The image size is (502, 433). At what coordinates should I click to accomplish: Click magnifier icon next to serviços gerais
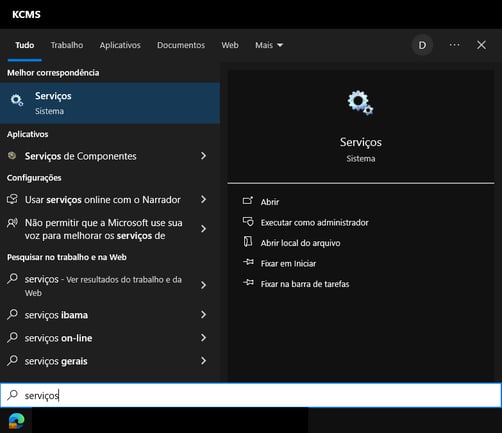click(x=12, y=360)
